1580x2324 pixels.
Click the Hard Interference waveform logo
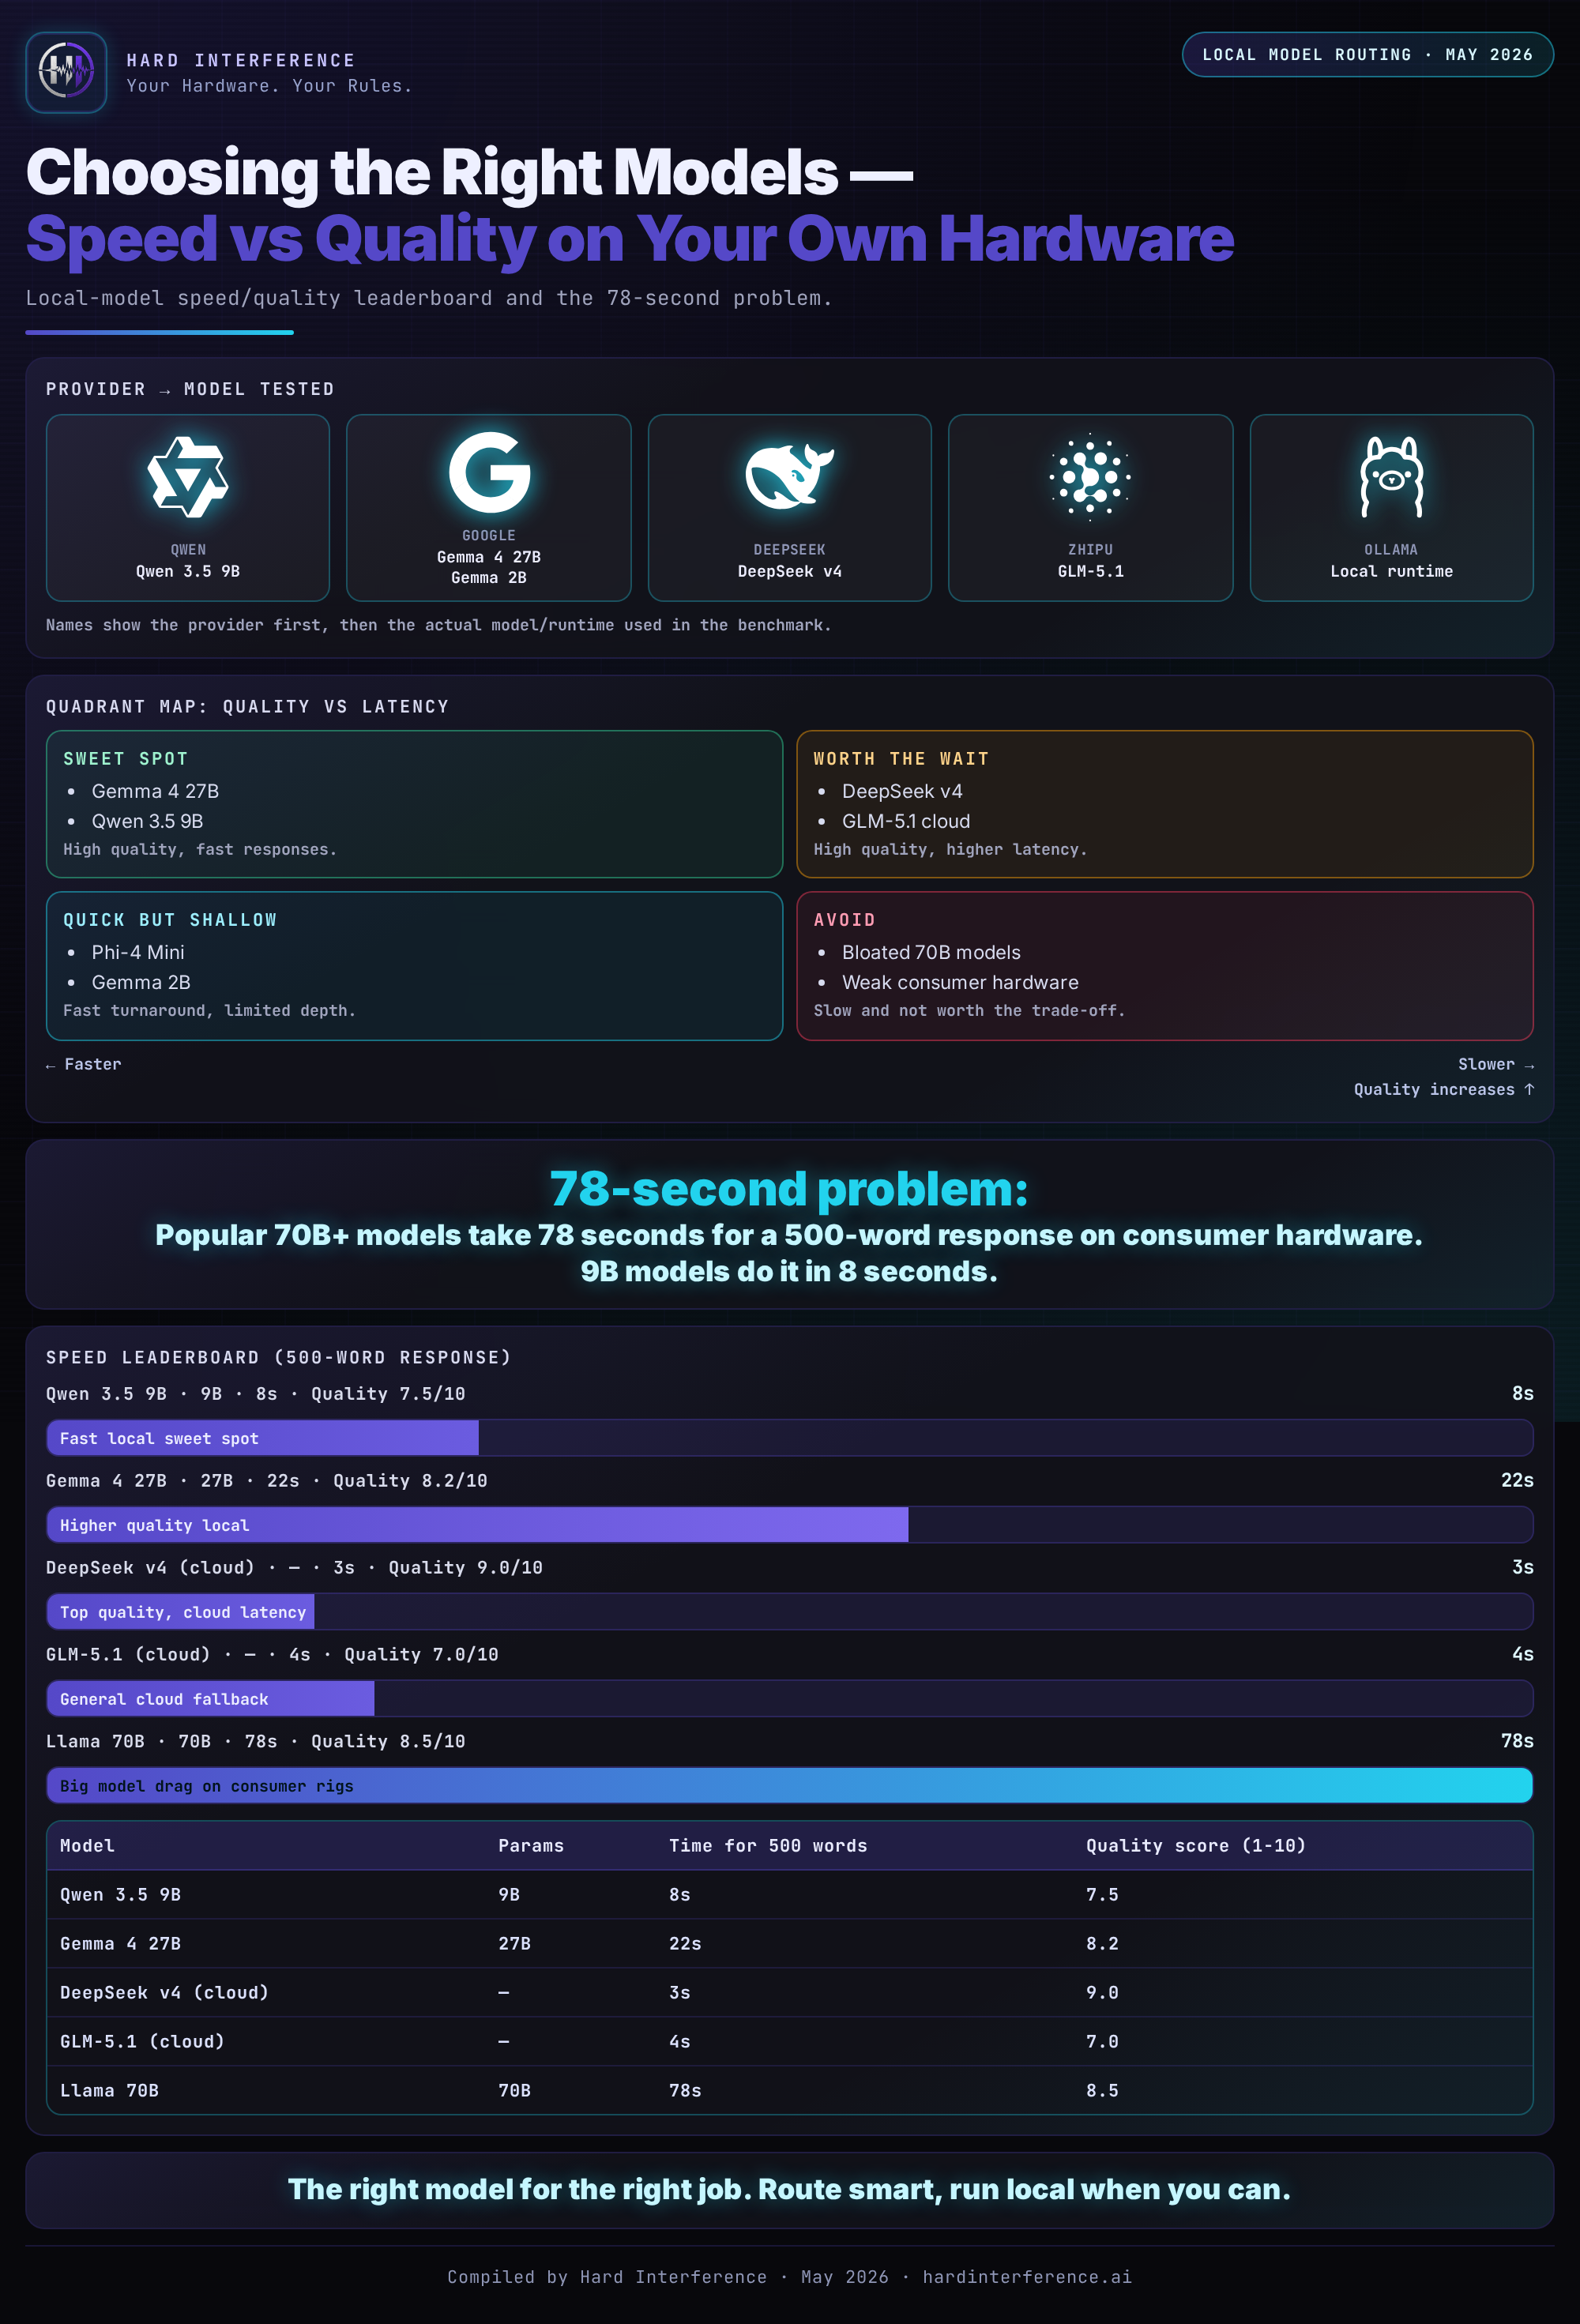(66, 72)
